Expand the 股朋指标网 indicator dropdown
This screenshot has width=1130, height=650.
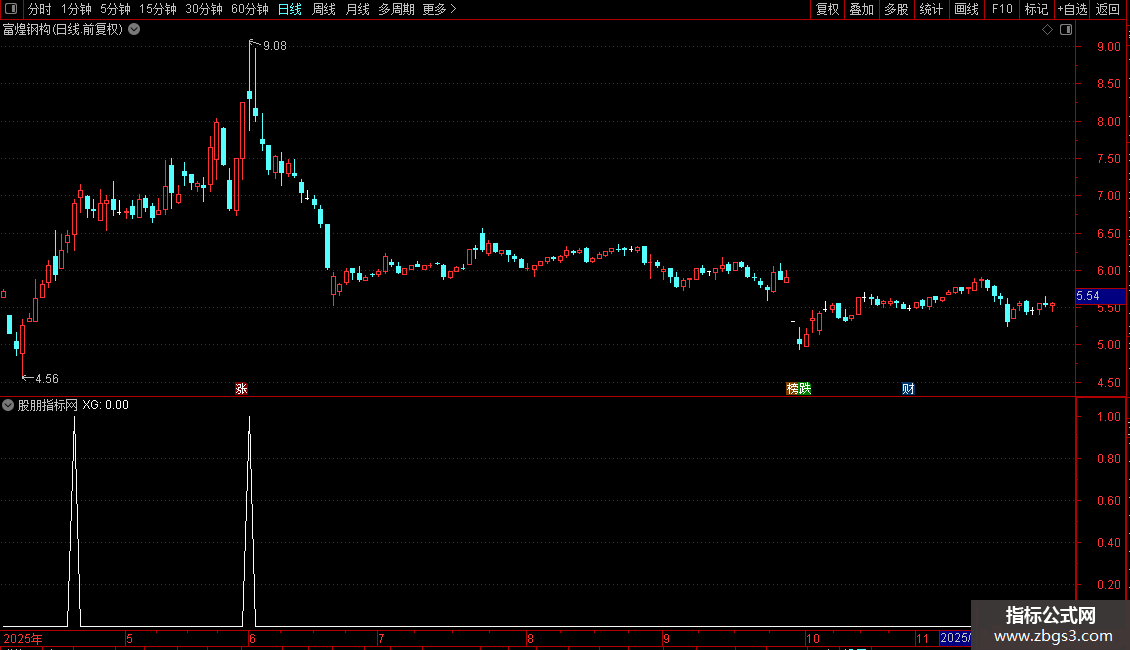[8, 405]
